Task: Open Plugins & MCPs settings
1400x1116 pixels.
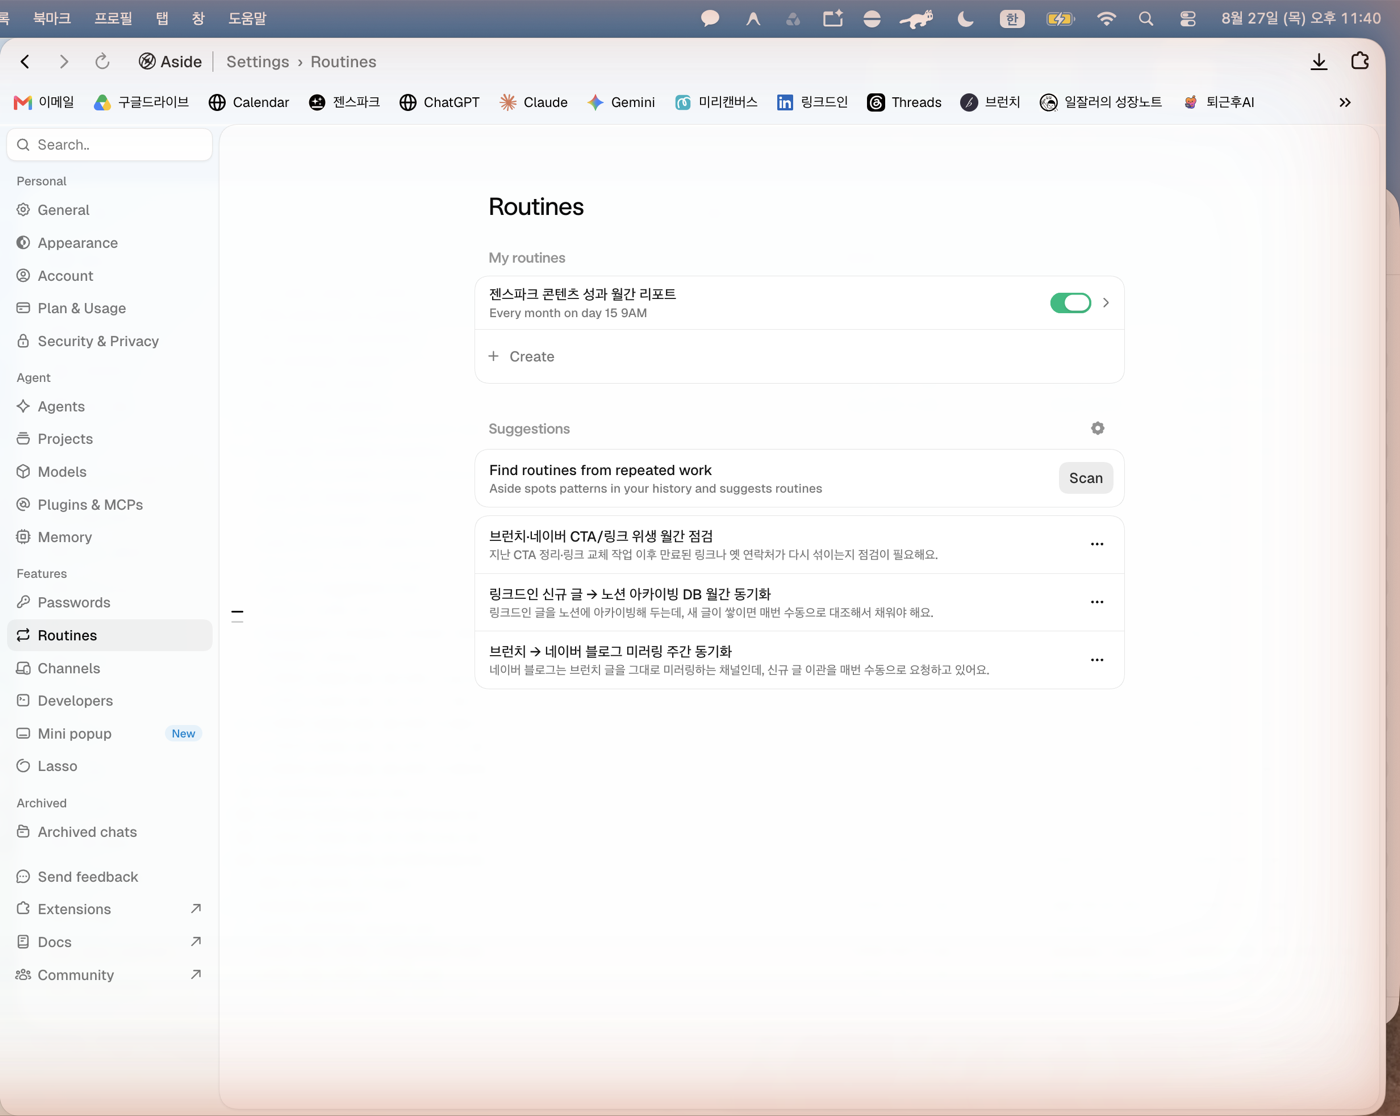Action: tap(110, 504)
